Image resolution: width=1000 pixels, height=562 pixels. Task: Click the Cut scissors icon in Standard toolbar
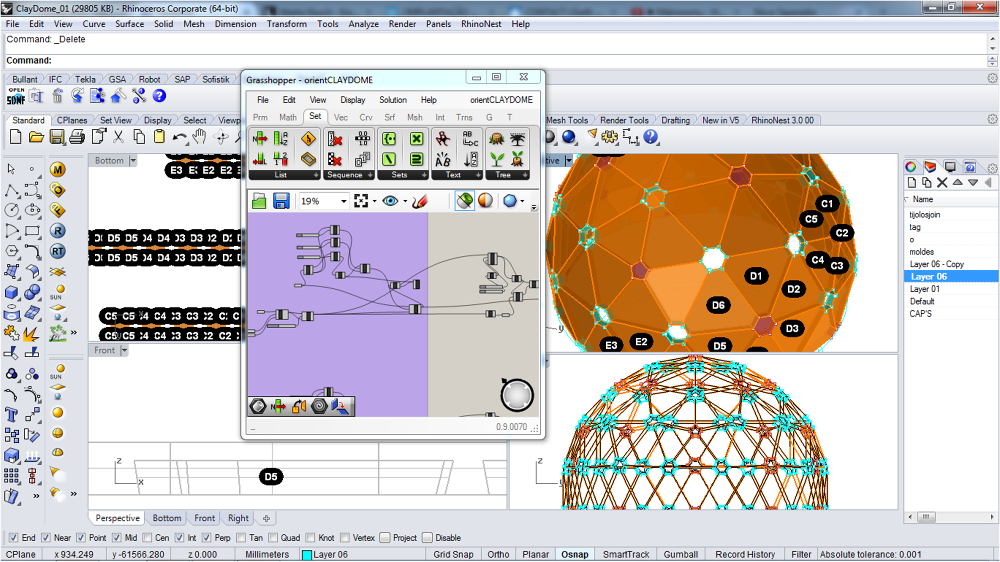pos(117,137)
